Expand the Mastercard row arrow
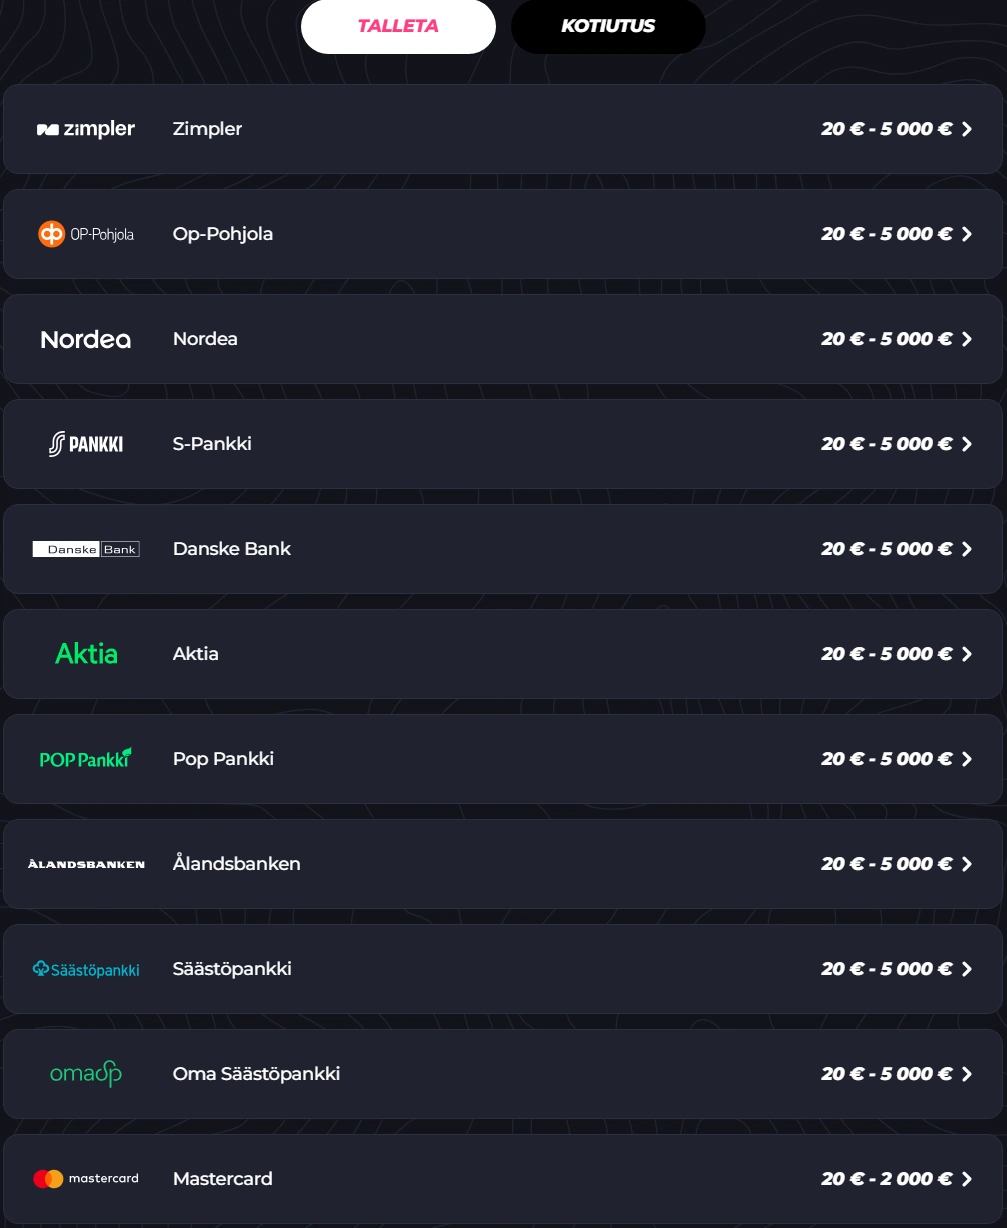This screenshot has height=1228, width=1007. click(x=966, y=1179)
